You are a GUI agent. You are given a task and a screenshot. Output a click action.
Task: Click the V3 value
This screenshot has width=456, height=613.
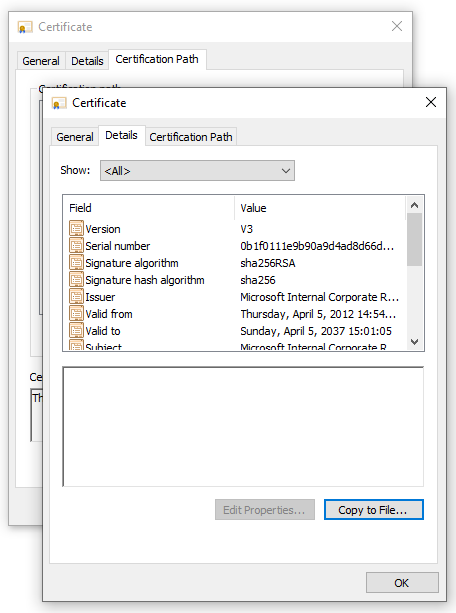(x=247, y=229)
